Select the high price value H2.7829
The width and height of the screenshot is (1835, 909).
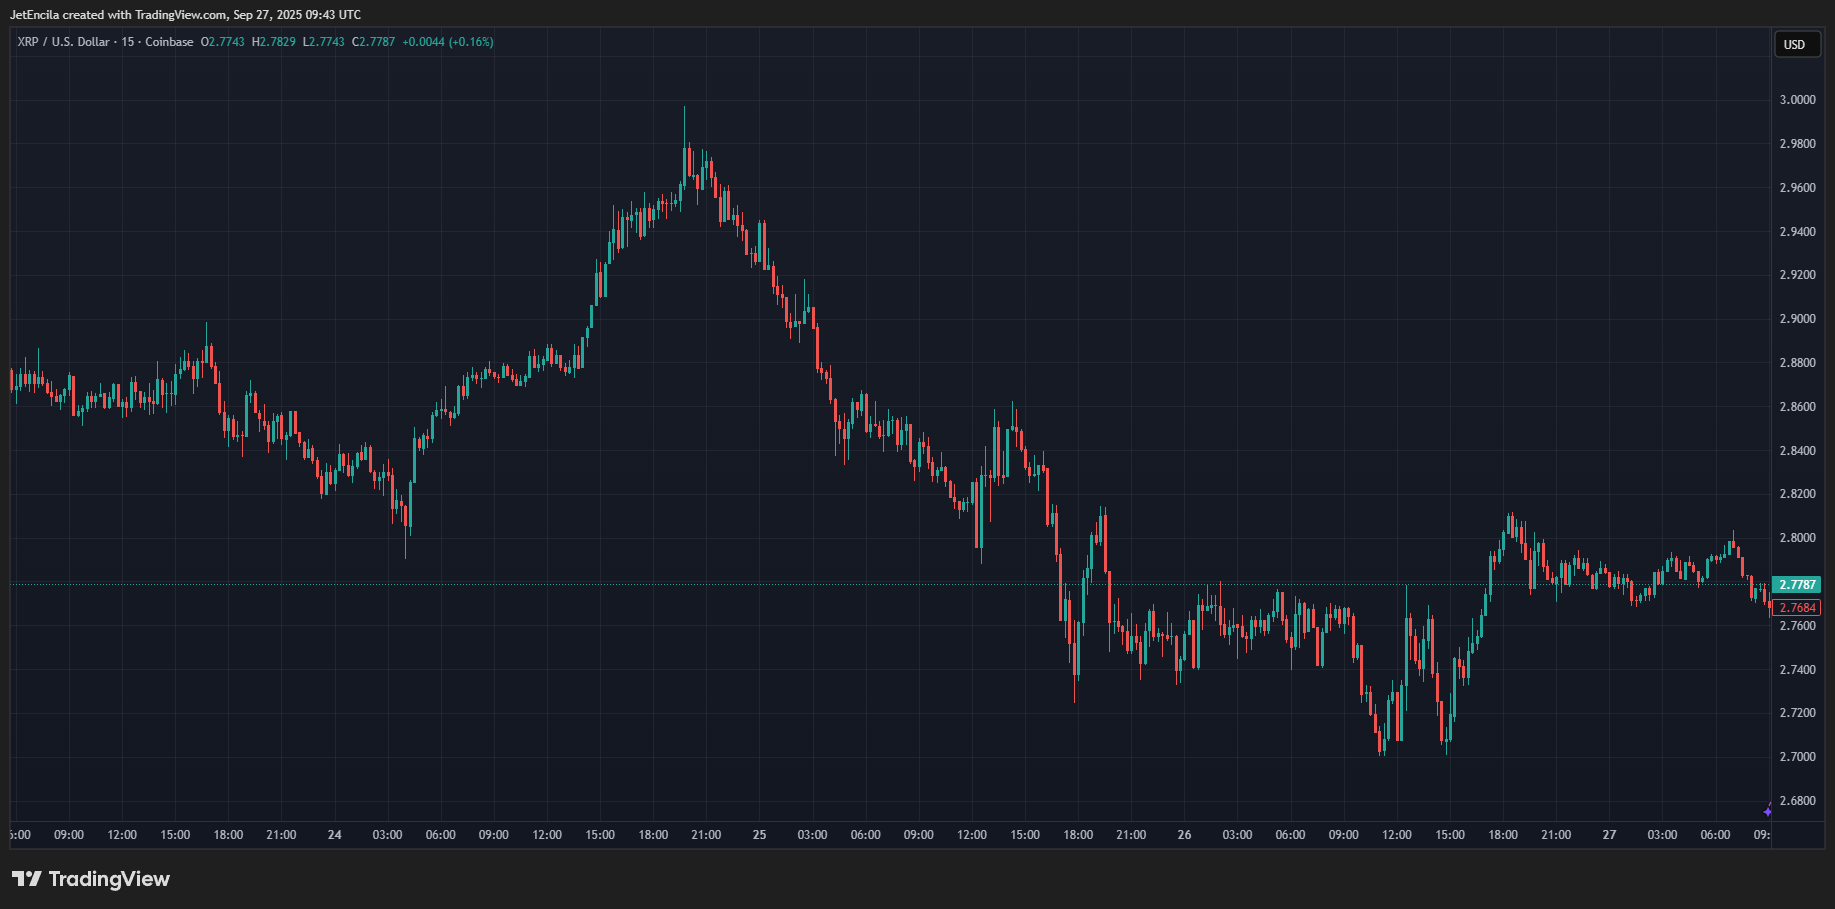point(273,42)
